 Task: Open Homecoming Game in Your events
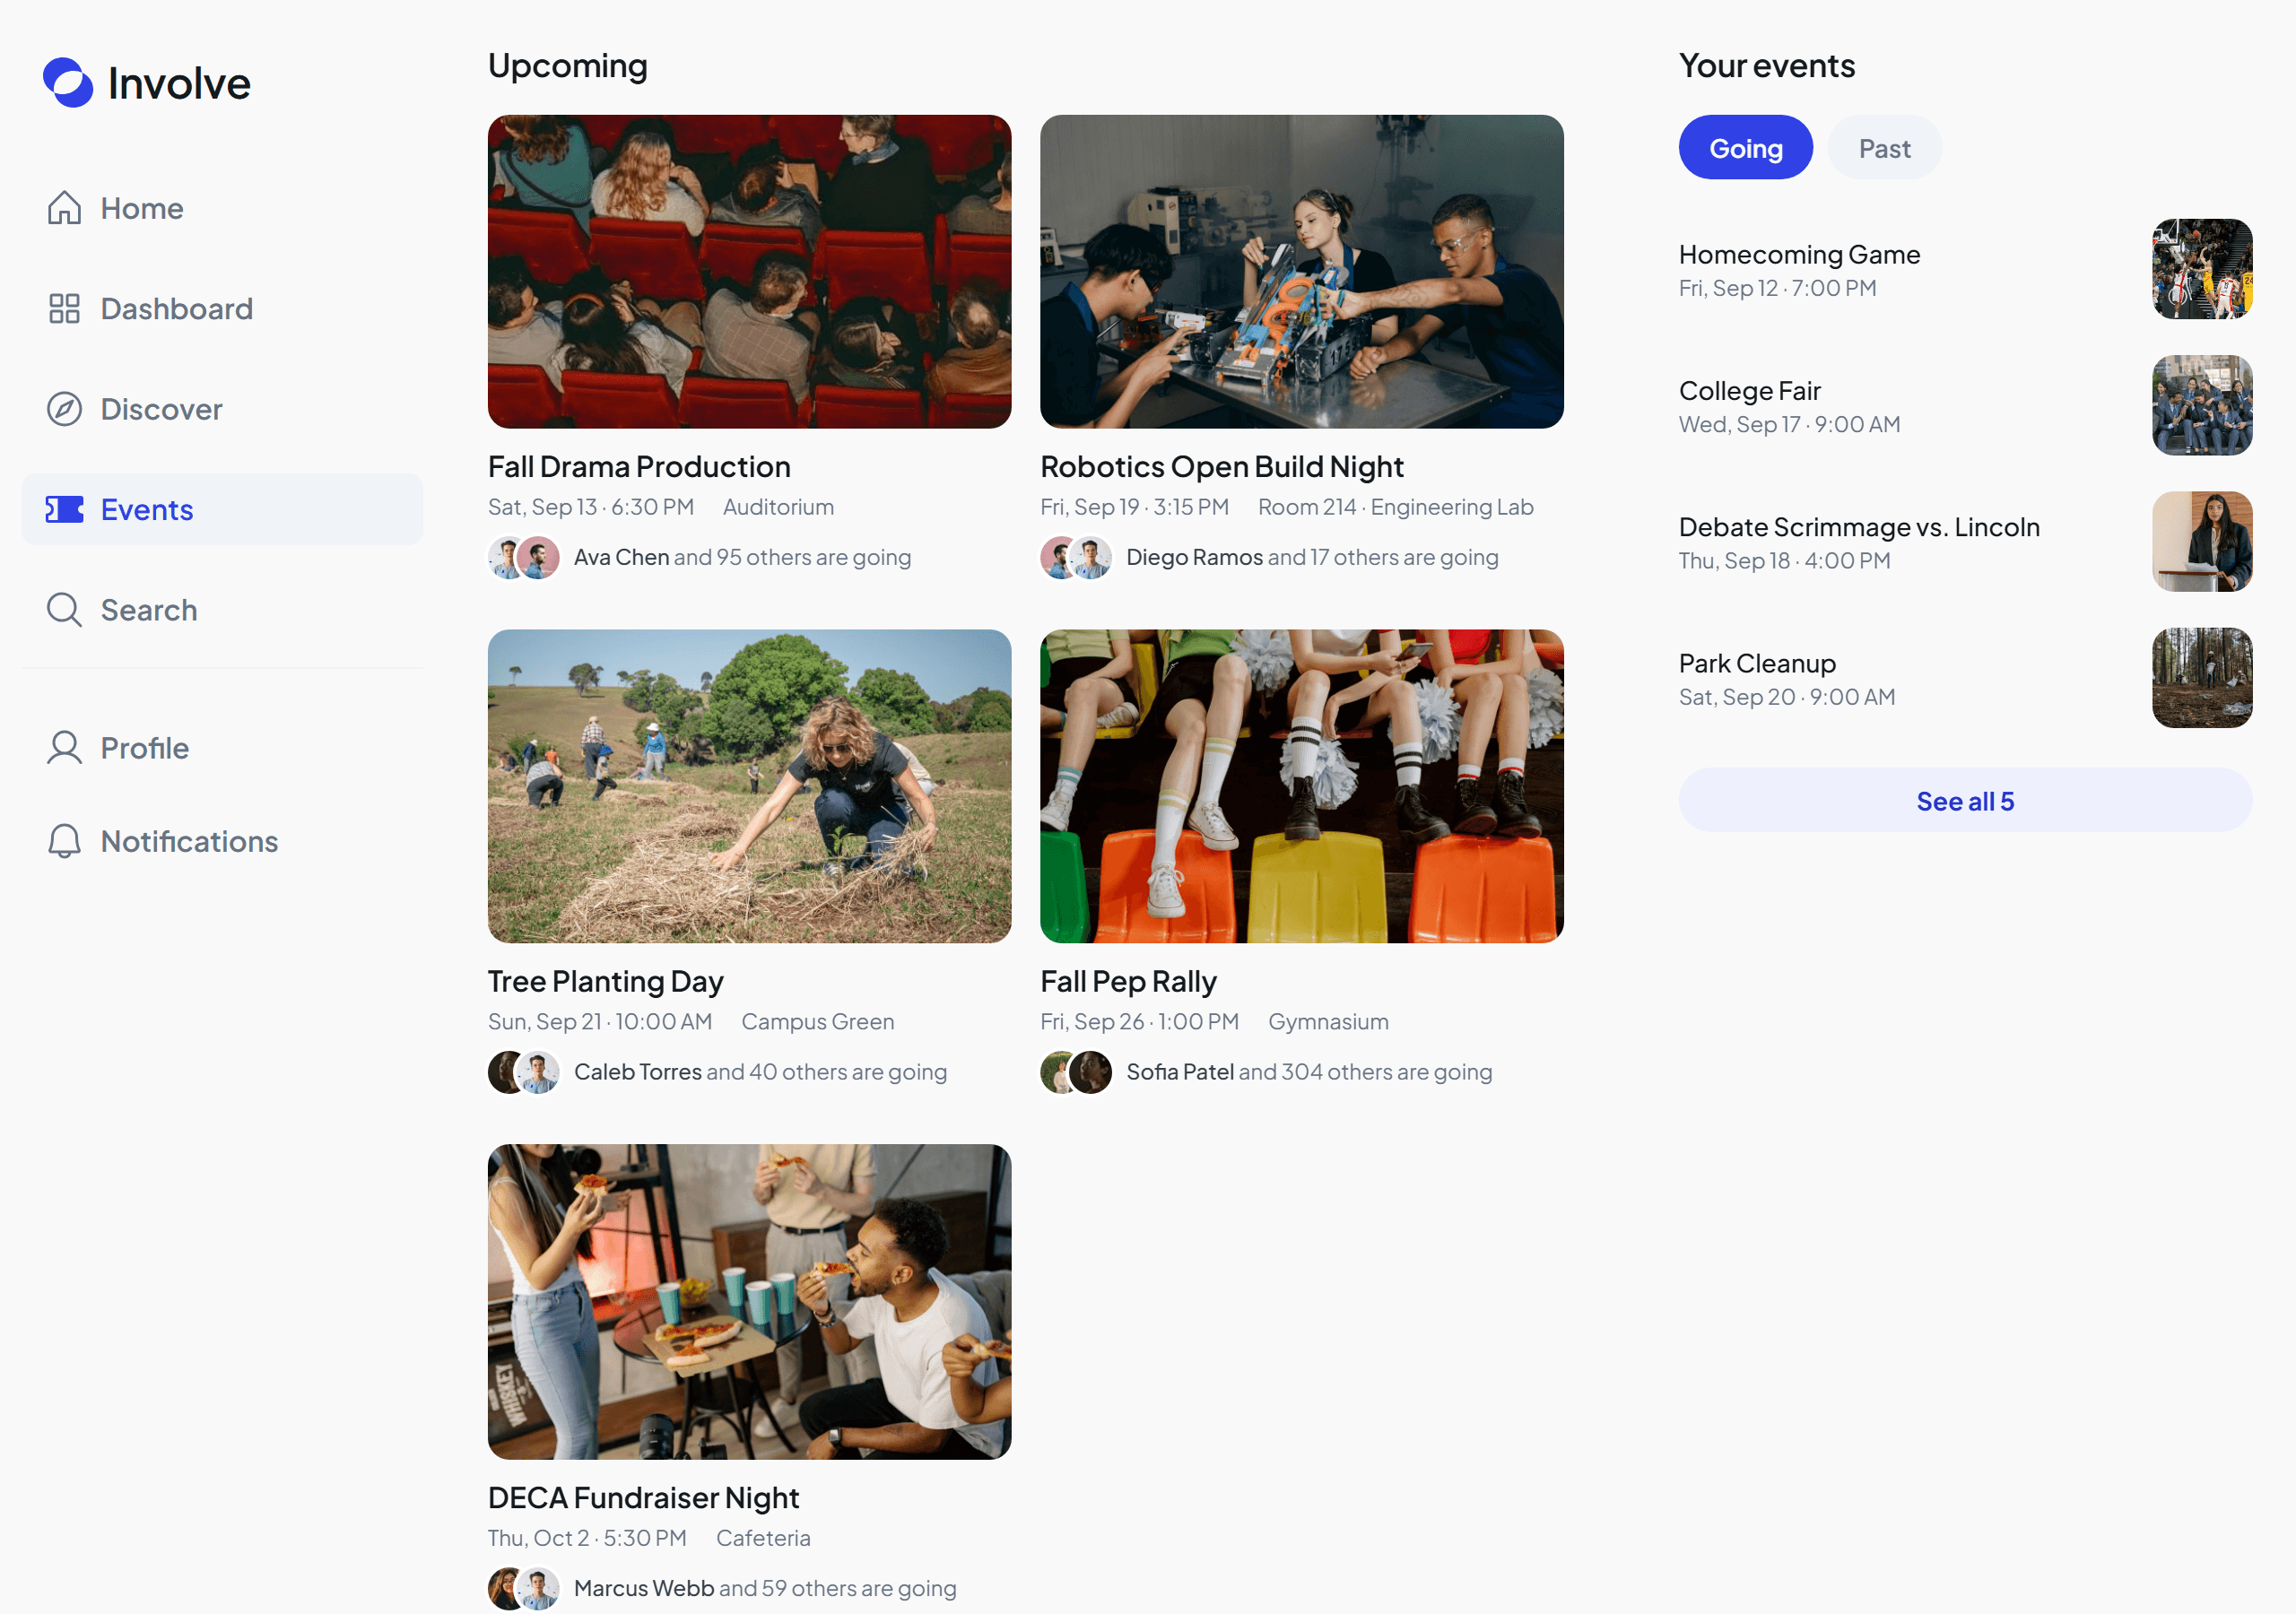(x=1965, y=269)
